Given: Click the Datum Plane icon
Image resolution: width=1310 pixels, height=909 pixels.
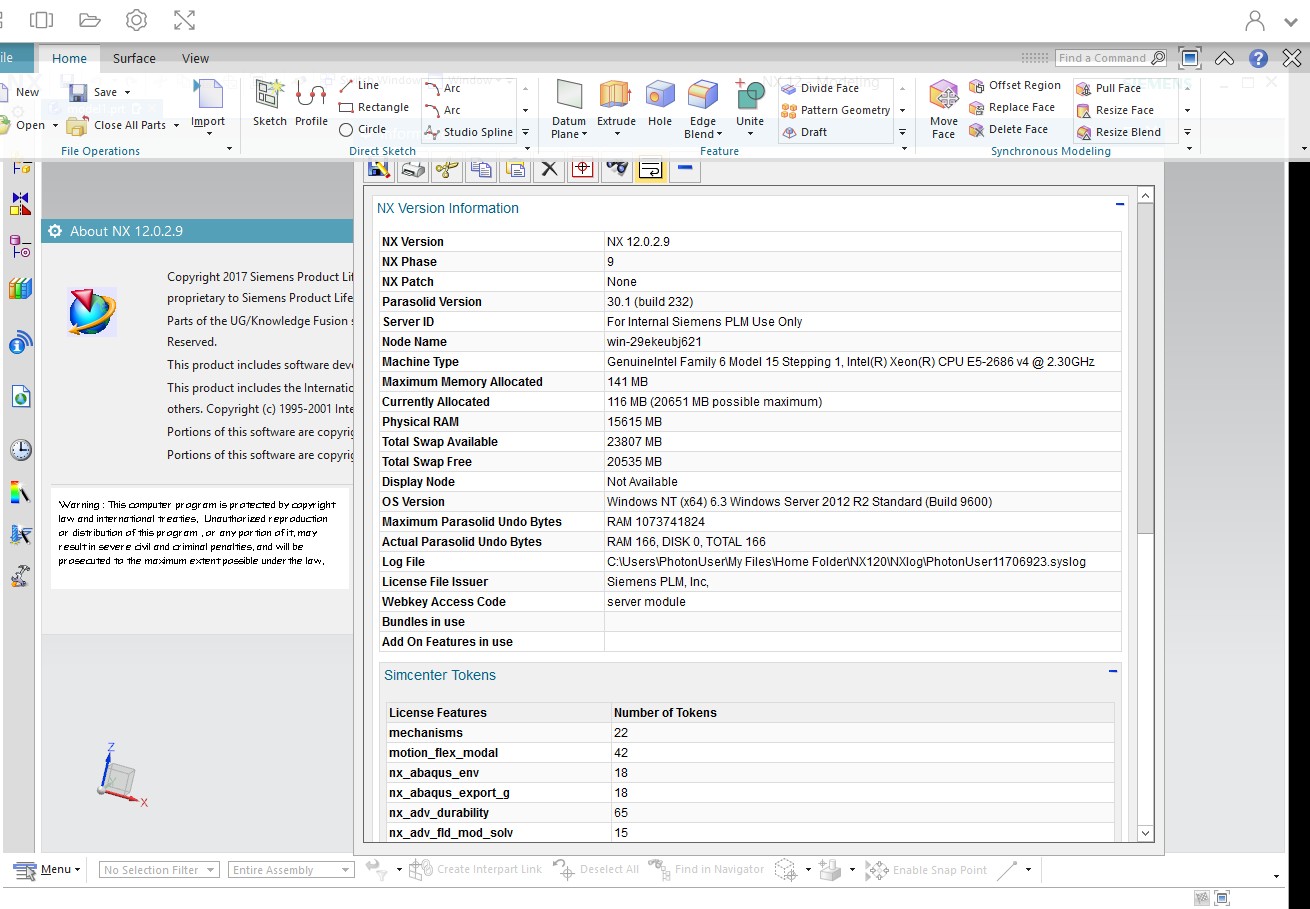Looking at the screenshot, I should coord(569,95).
